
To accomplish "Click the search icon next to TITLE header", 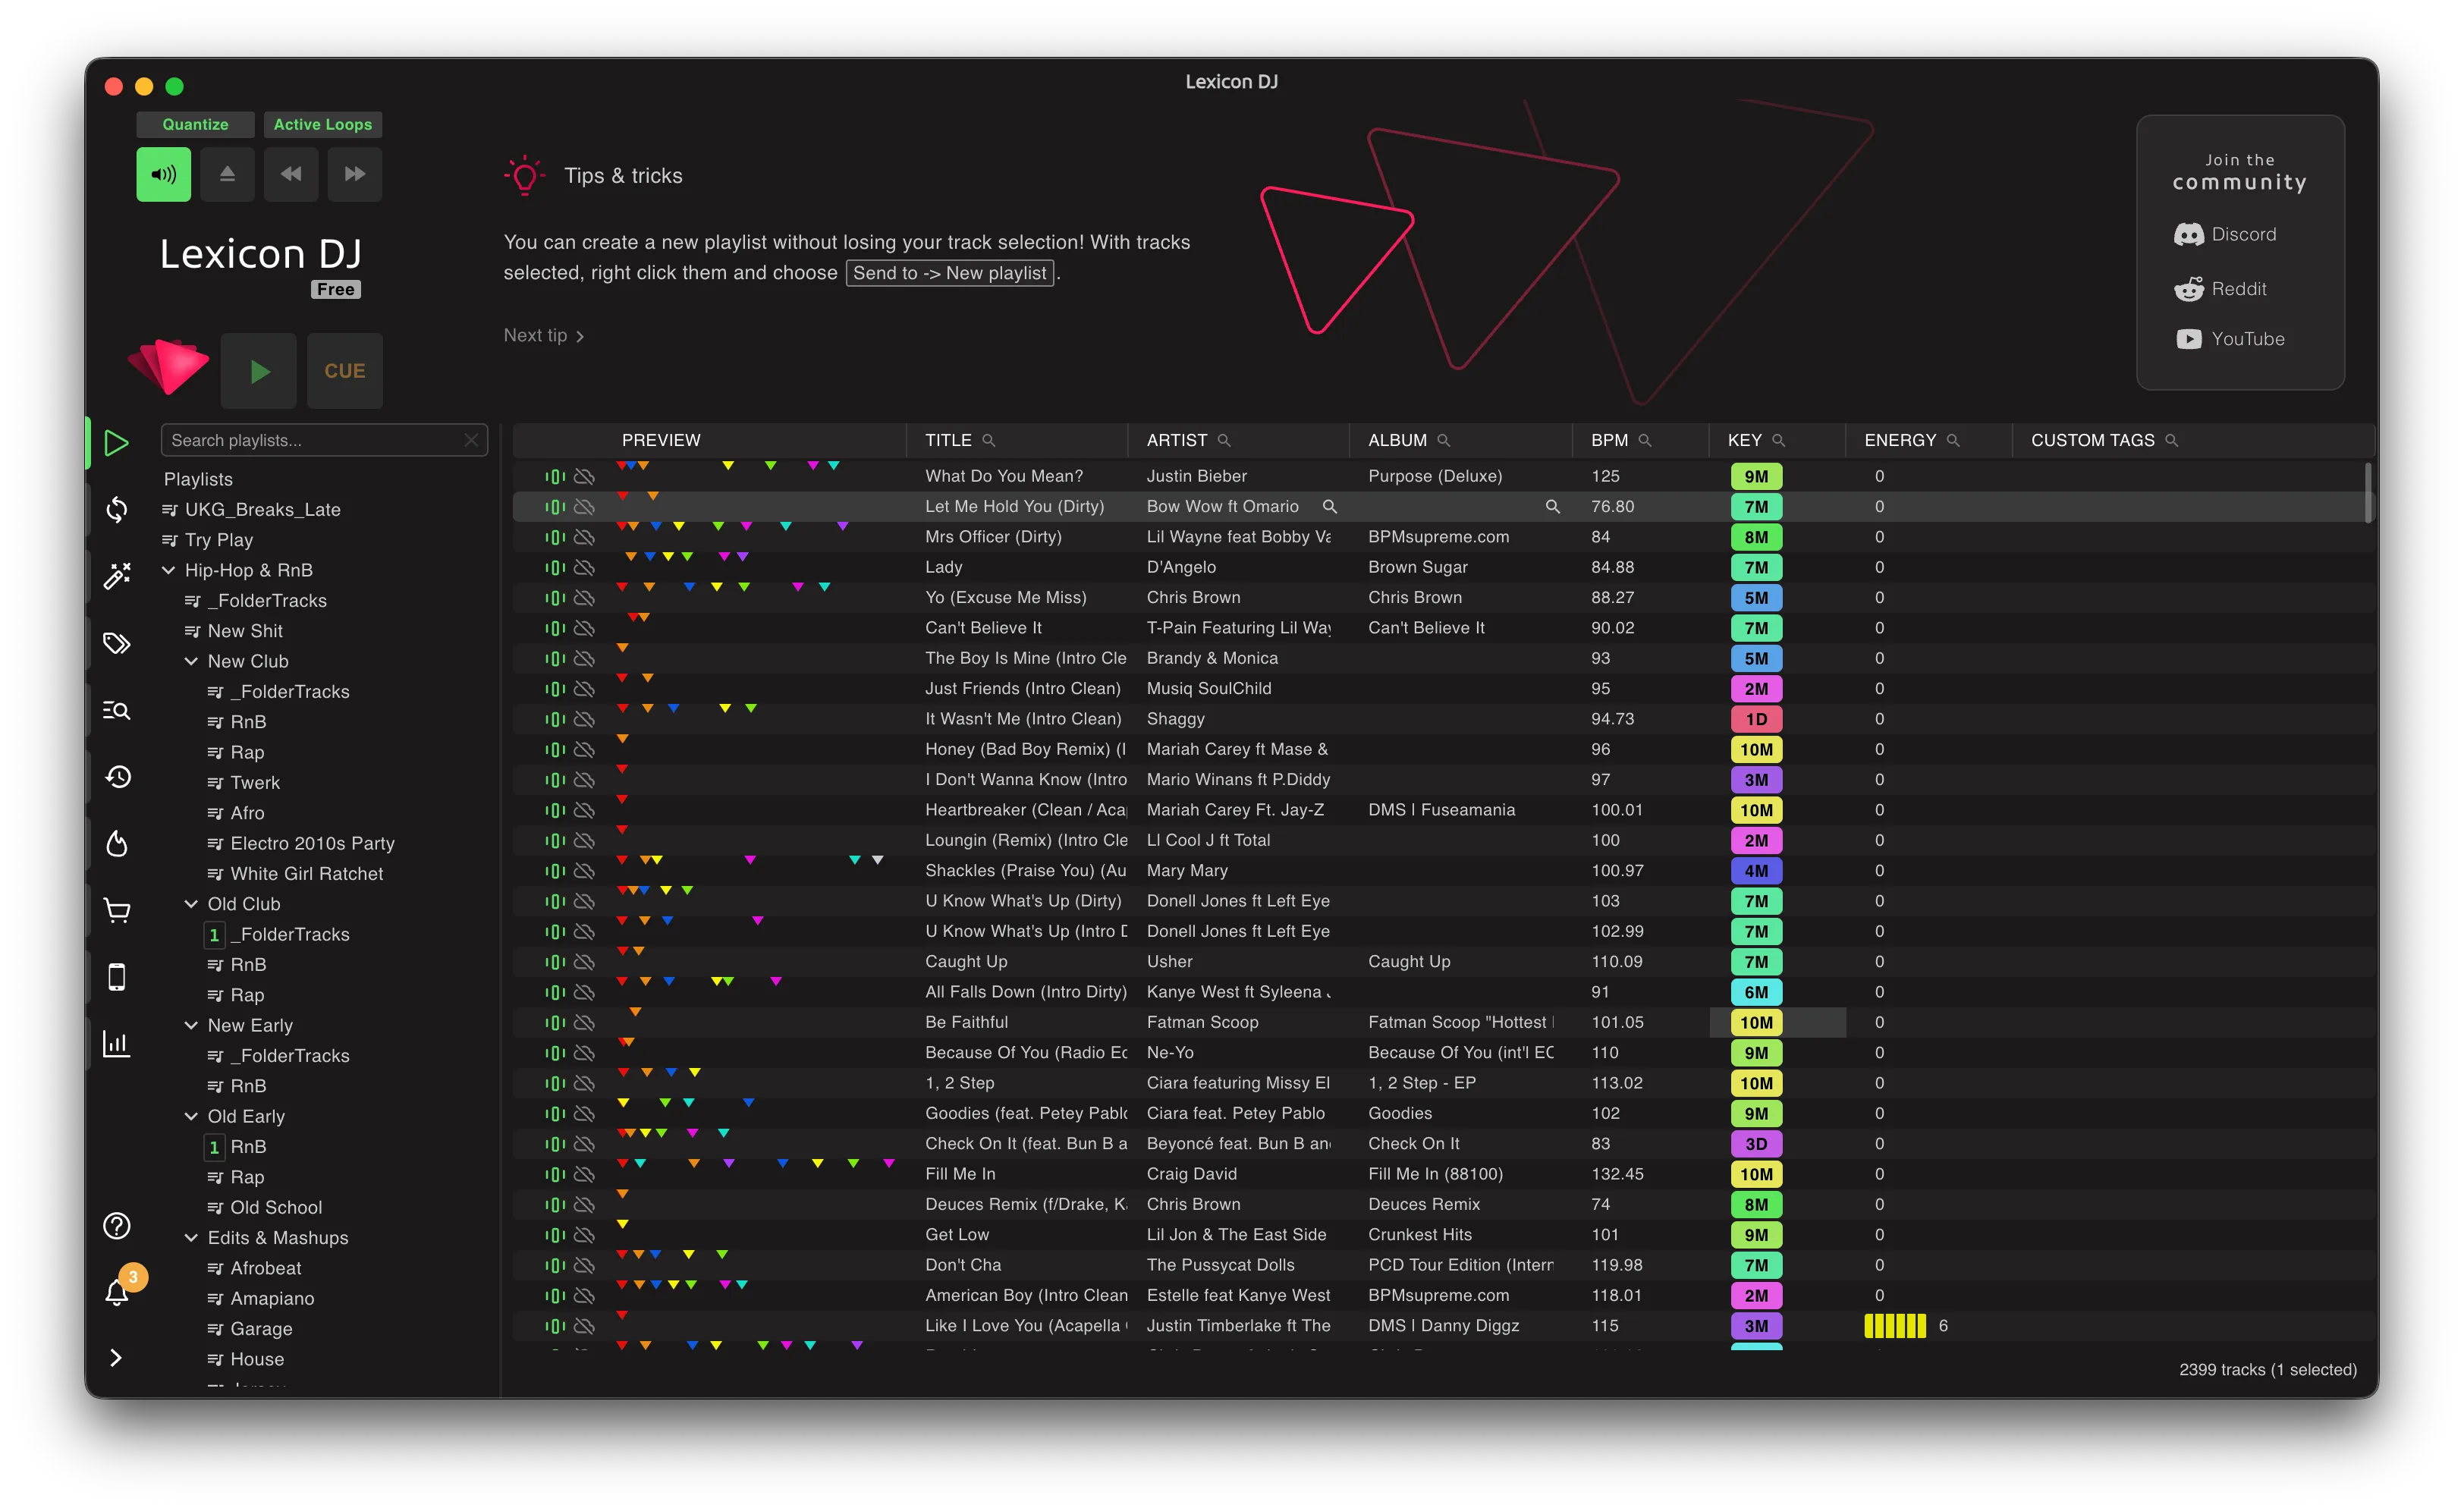I will (x=988, y=440).
